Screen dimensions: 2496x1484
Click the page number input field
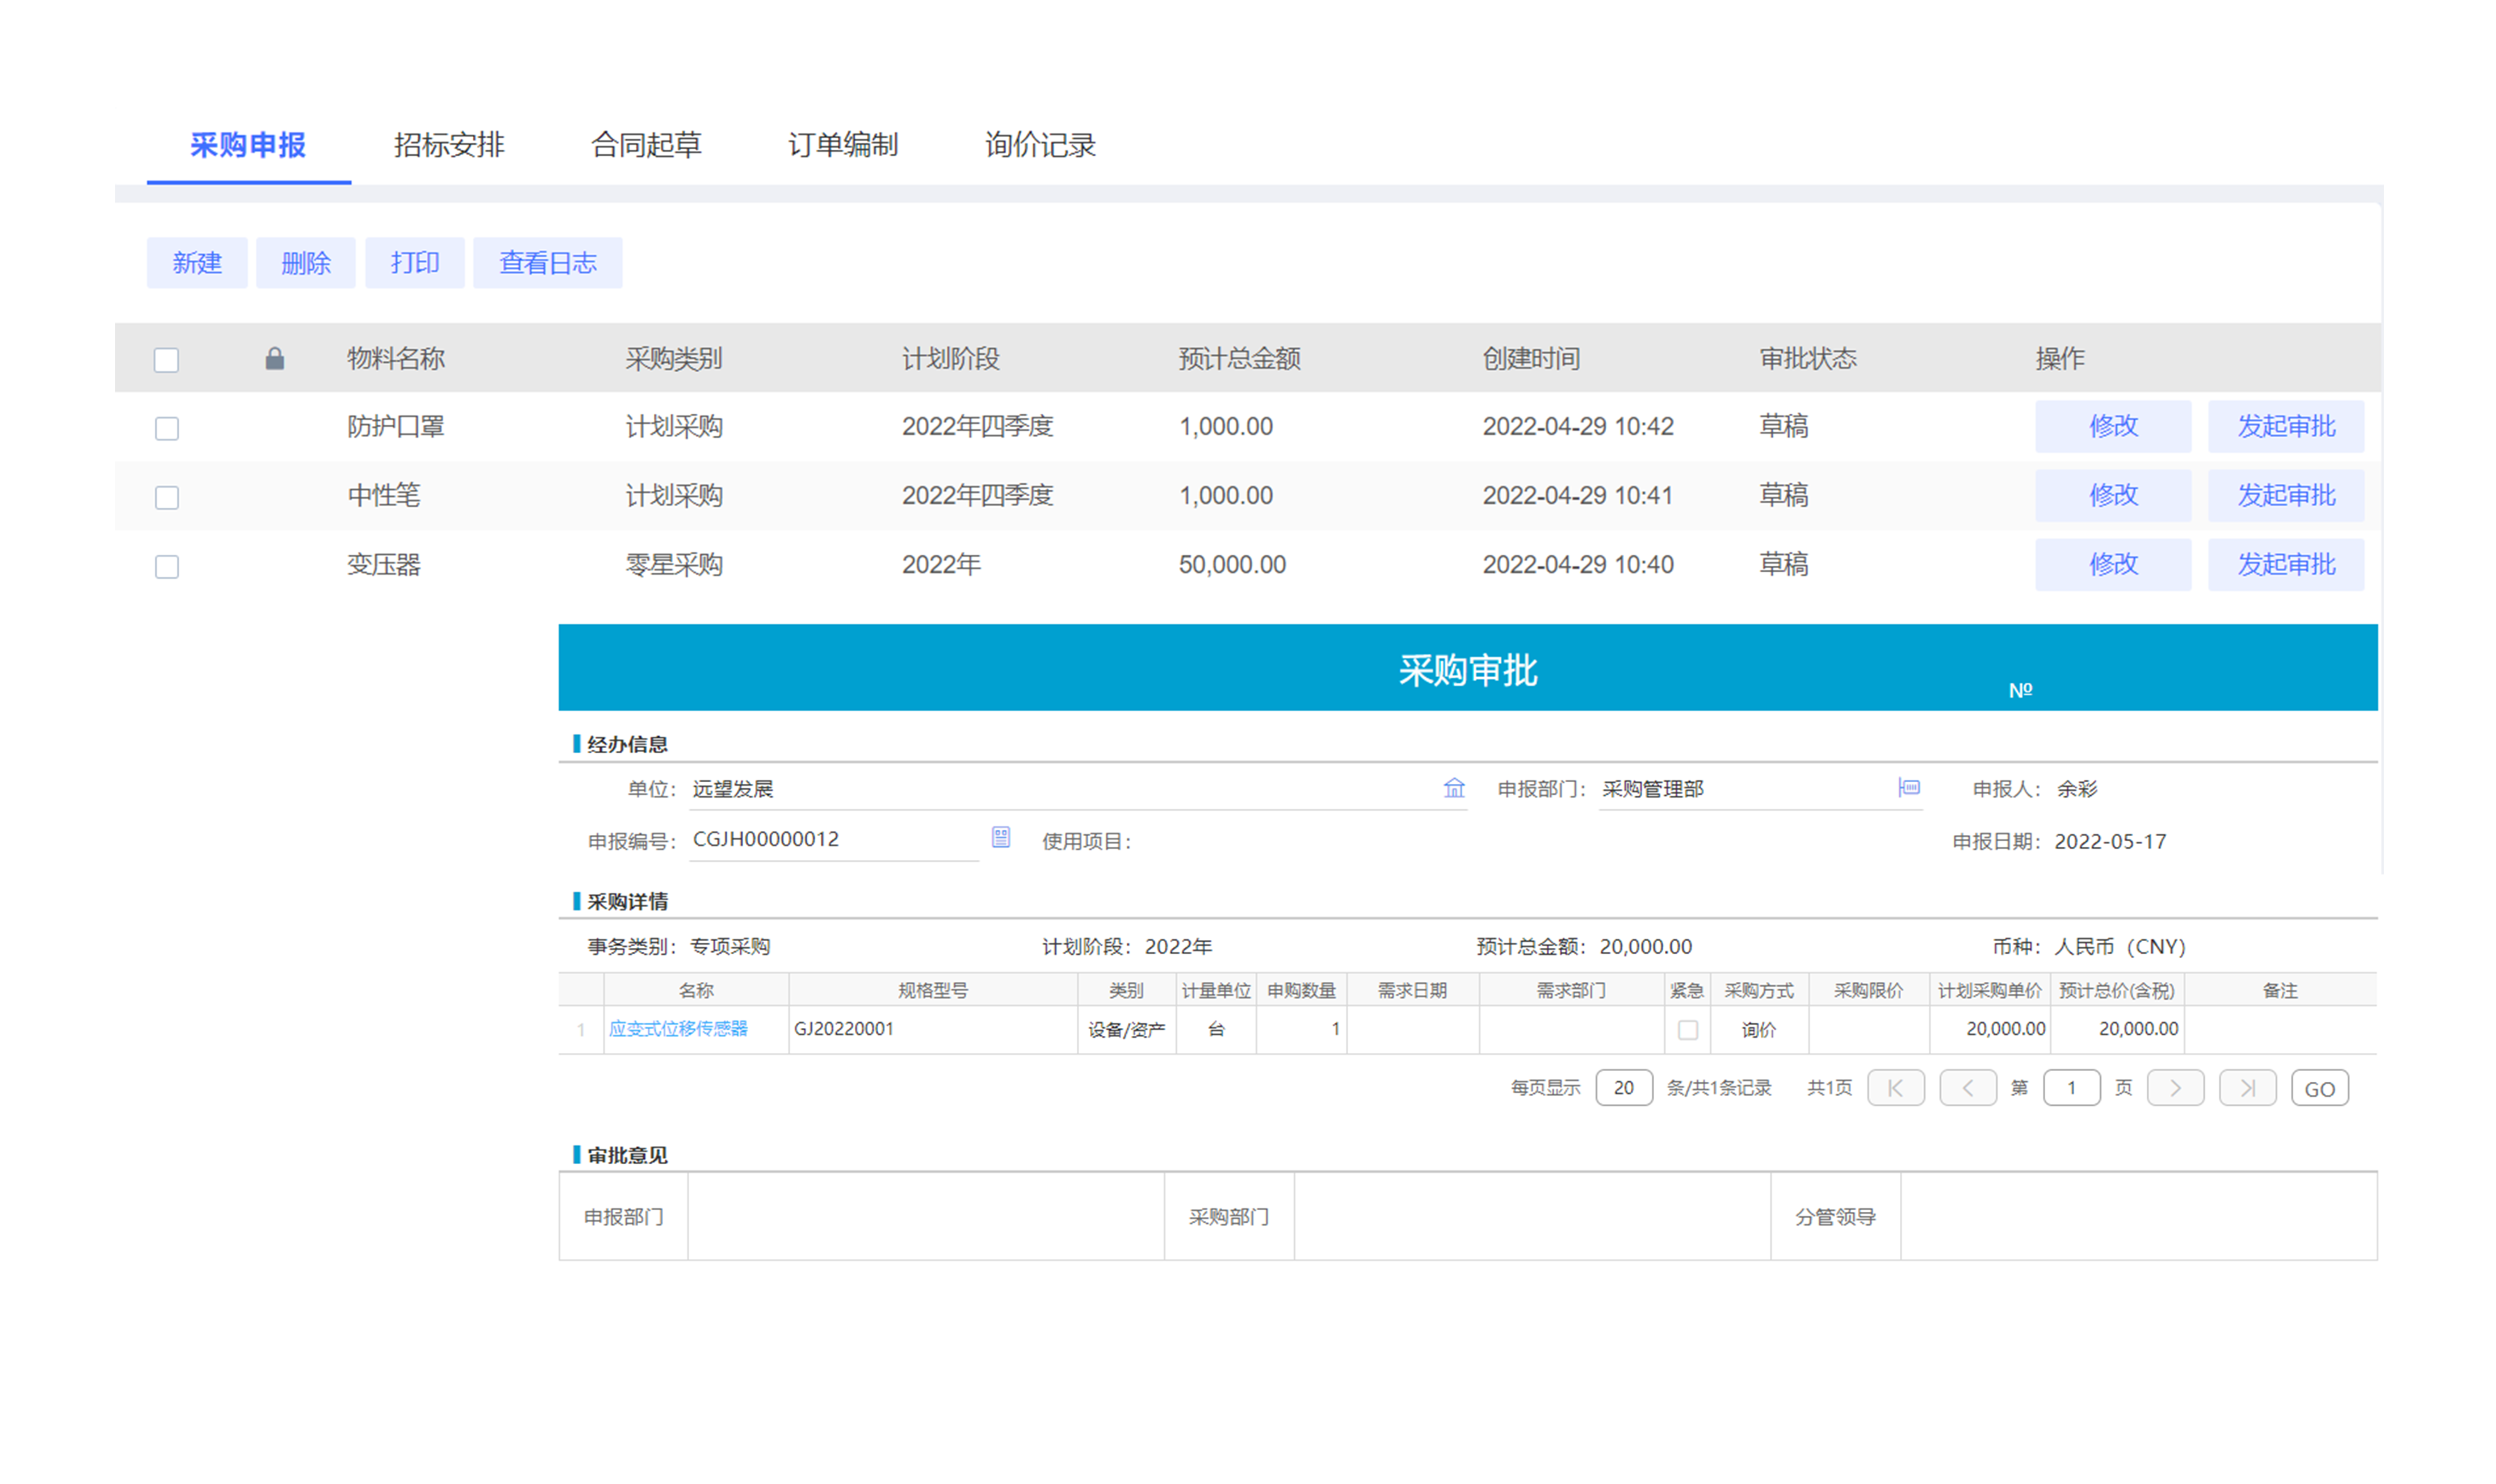click(x=2072, y=1087)
